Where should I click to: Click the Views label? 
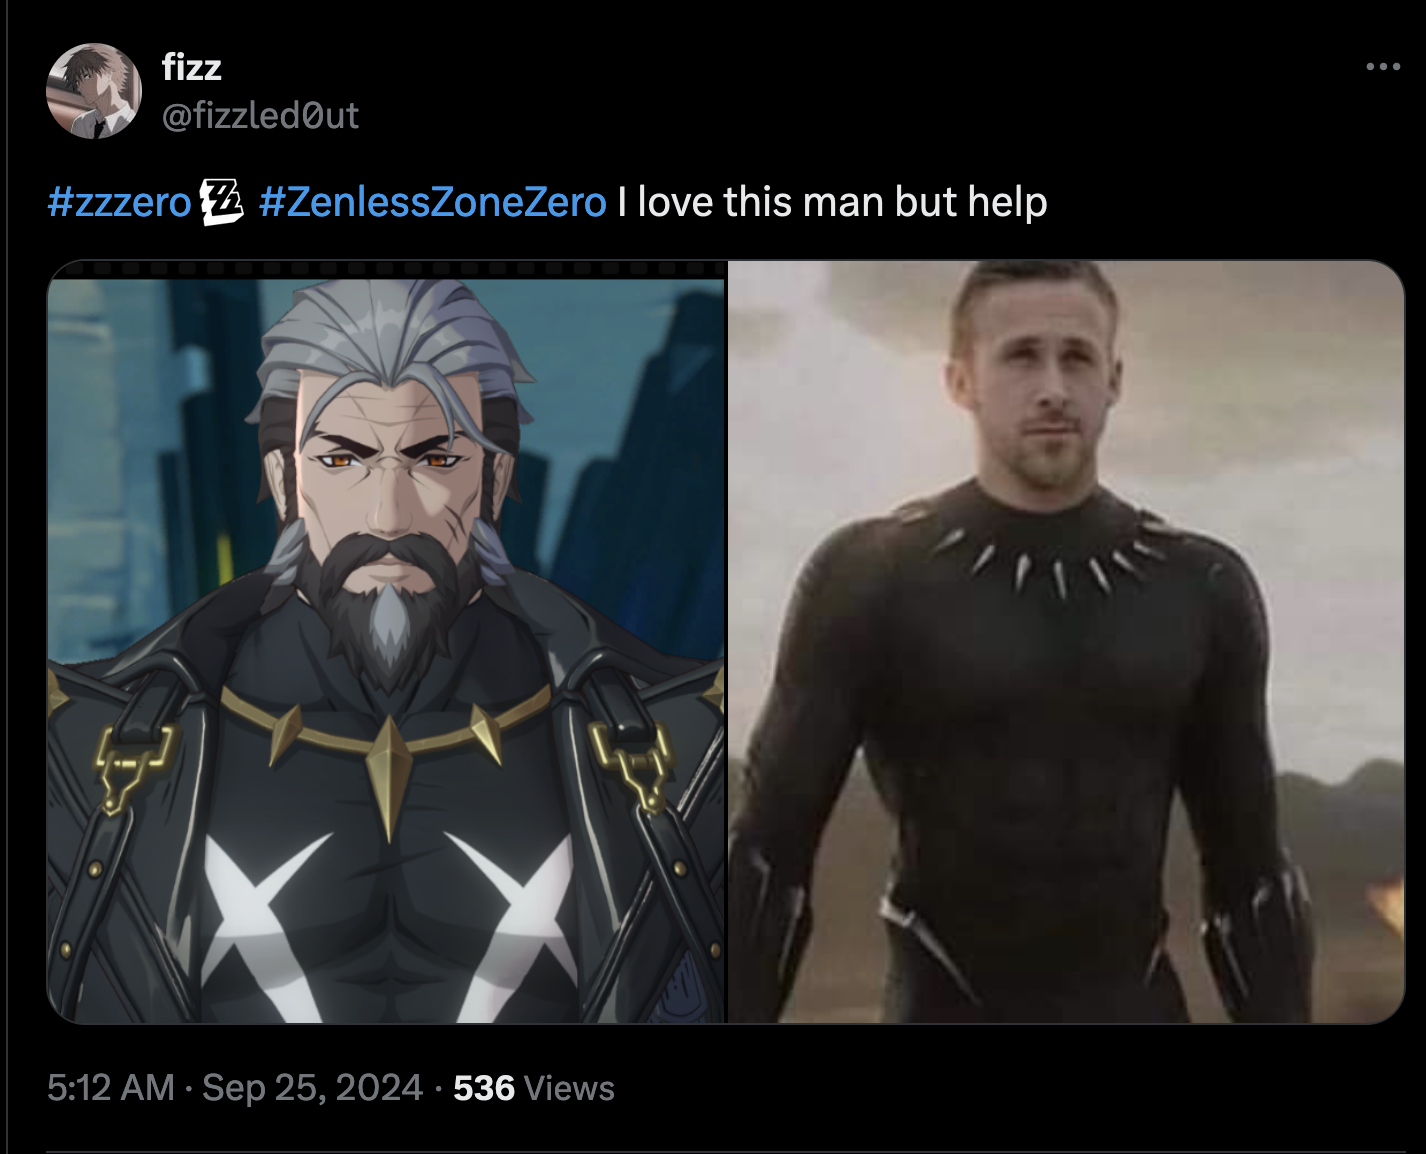(569, 1088)
